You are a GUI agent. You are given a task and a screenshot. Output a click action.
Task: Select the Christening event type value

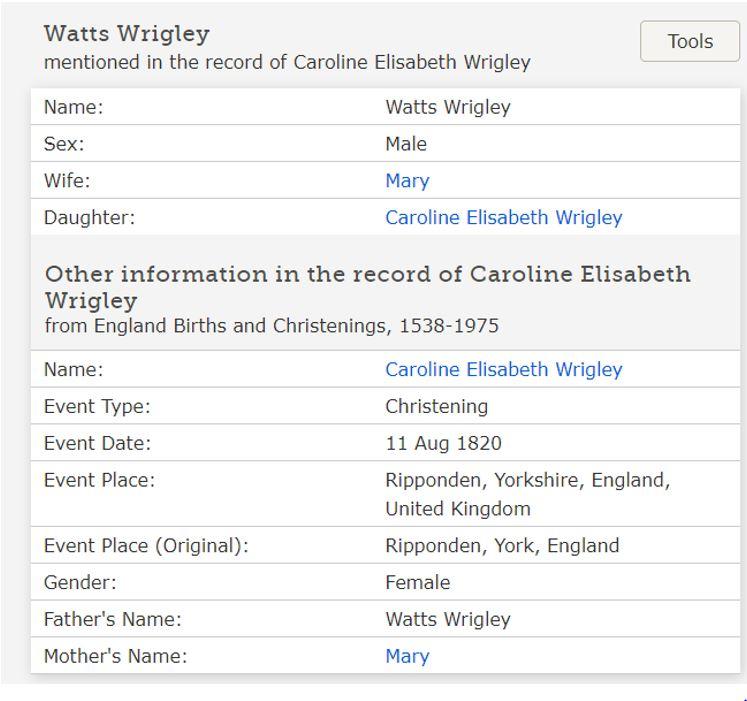coord(436,407)
